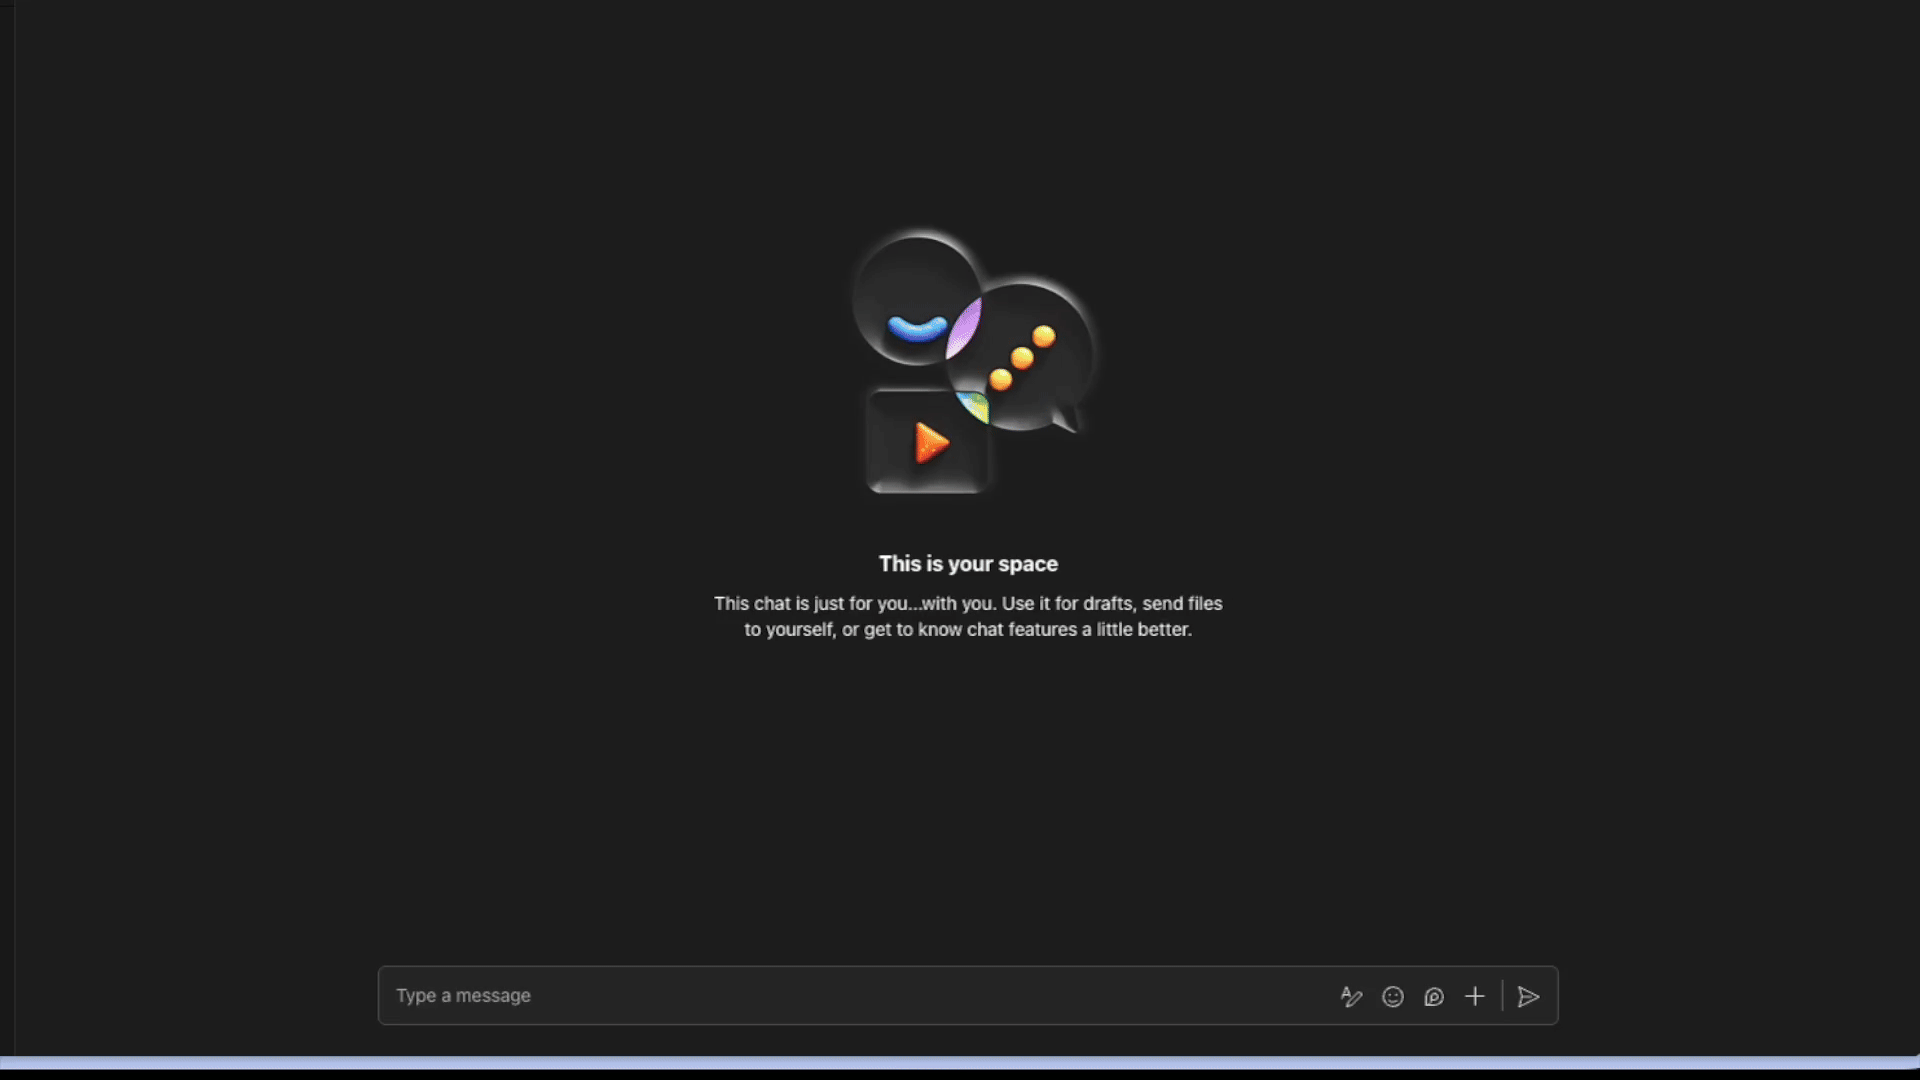Click the light blue bar at the bottom
Screen dimensions: 1920x1080
960,1062
